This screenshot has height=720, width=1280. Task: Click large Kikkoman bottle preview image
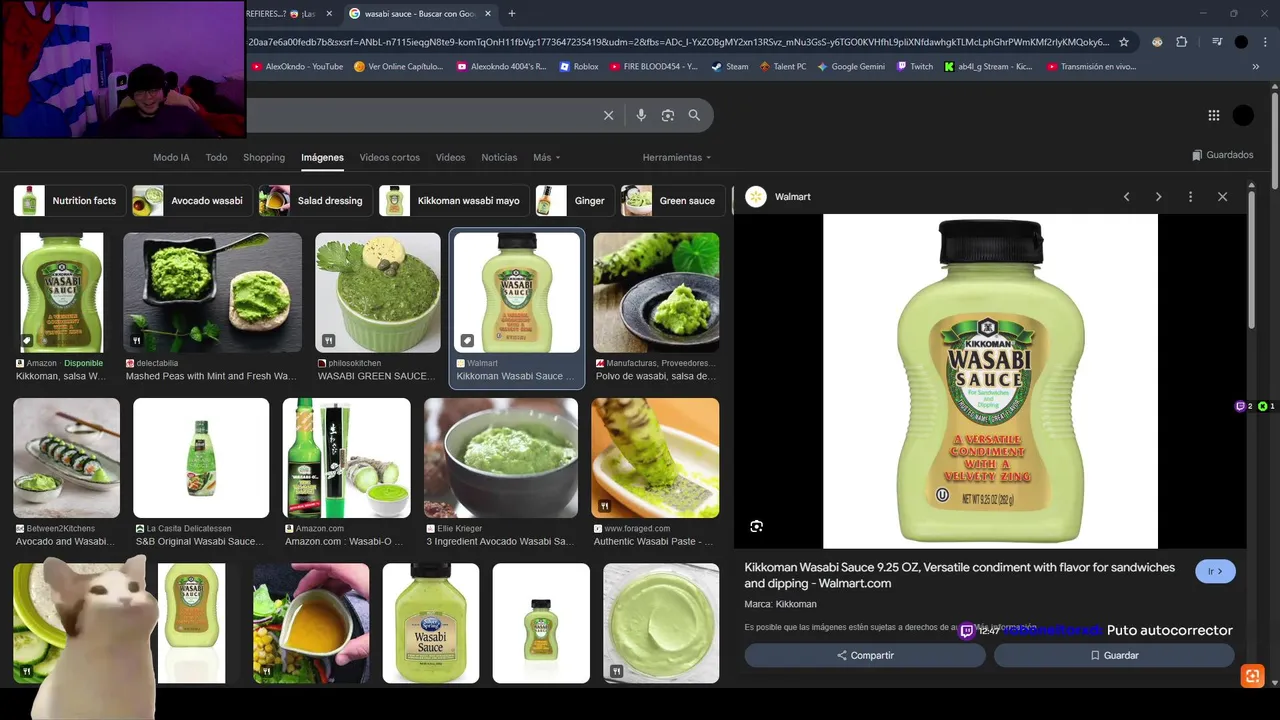pos(990,381)
